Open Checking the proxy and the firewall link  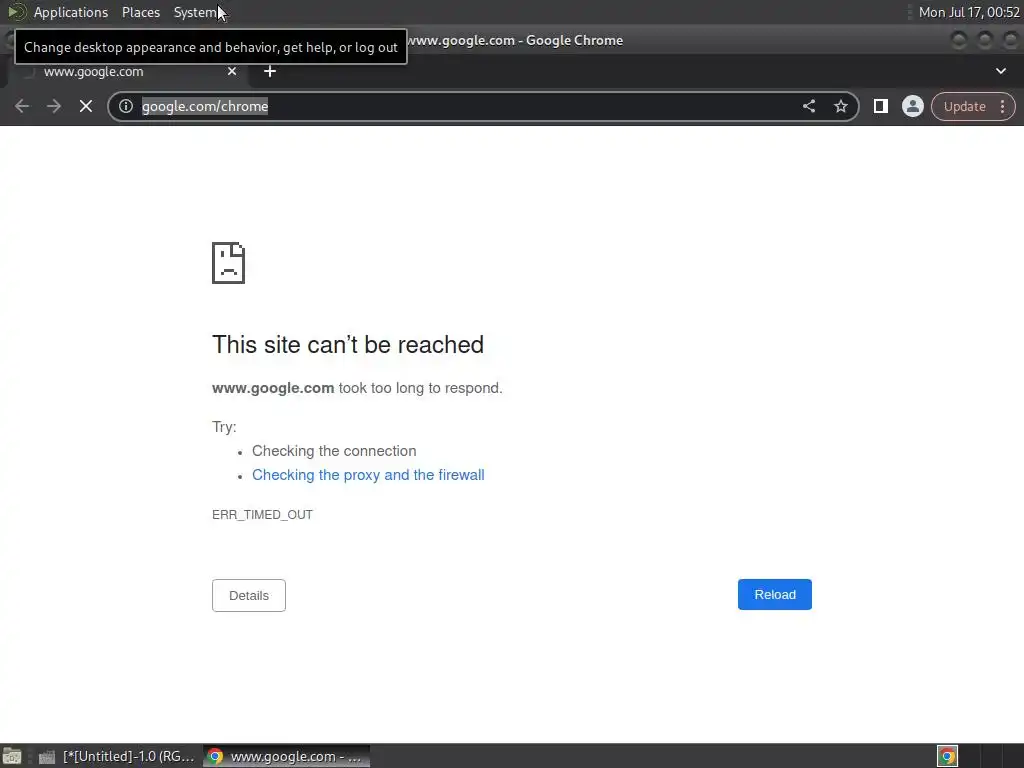click(x=368, y=475)
